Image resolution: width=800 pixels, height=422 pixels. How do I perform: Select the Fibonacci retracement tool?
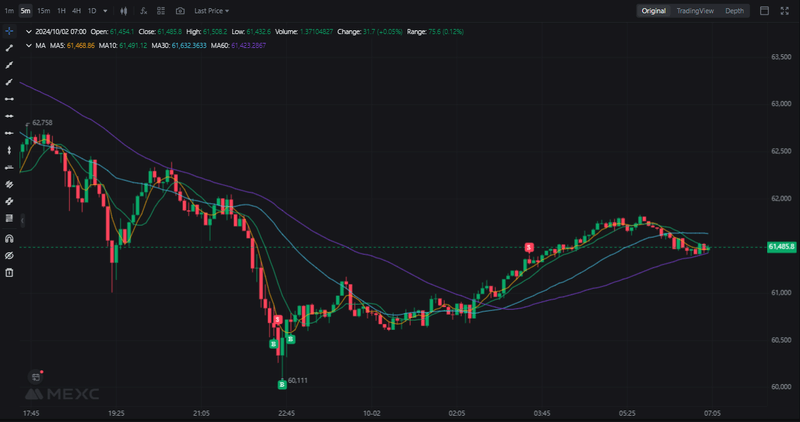pos(9,218)
